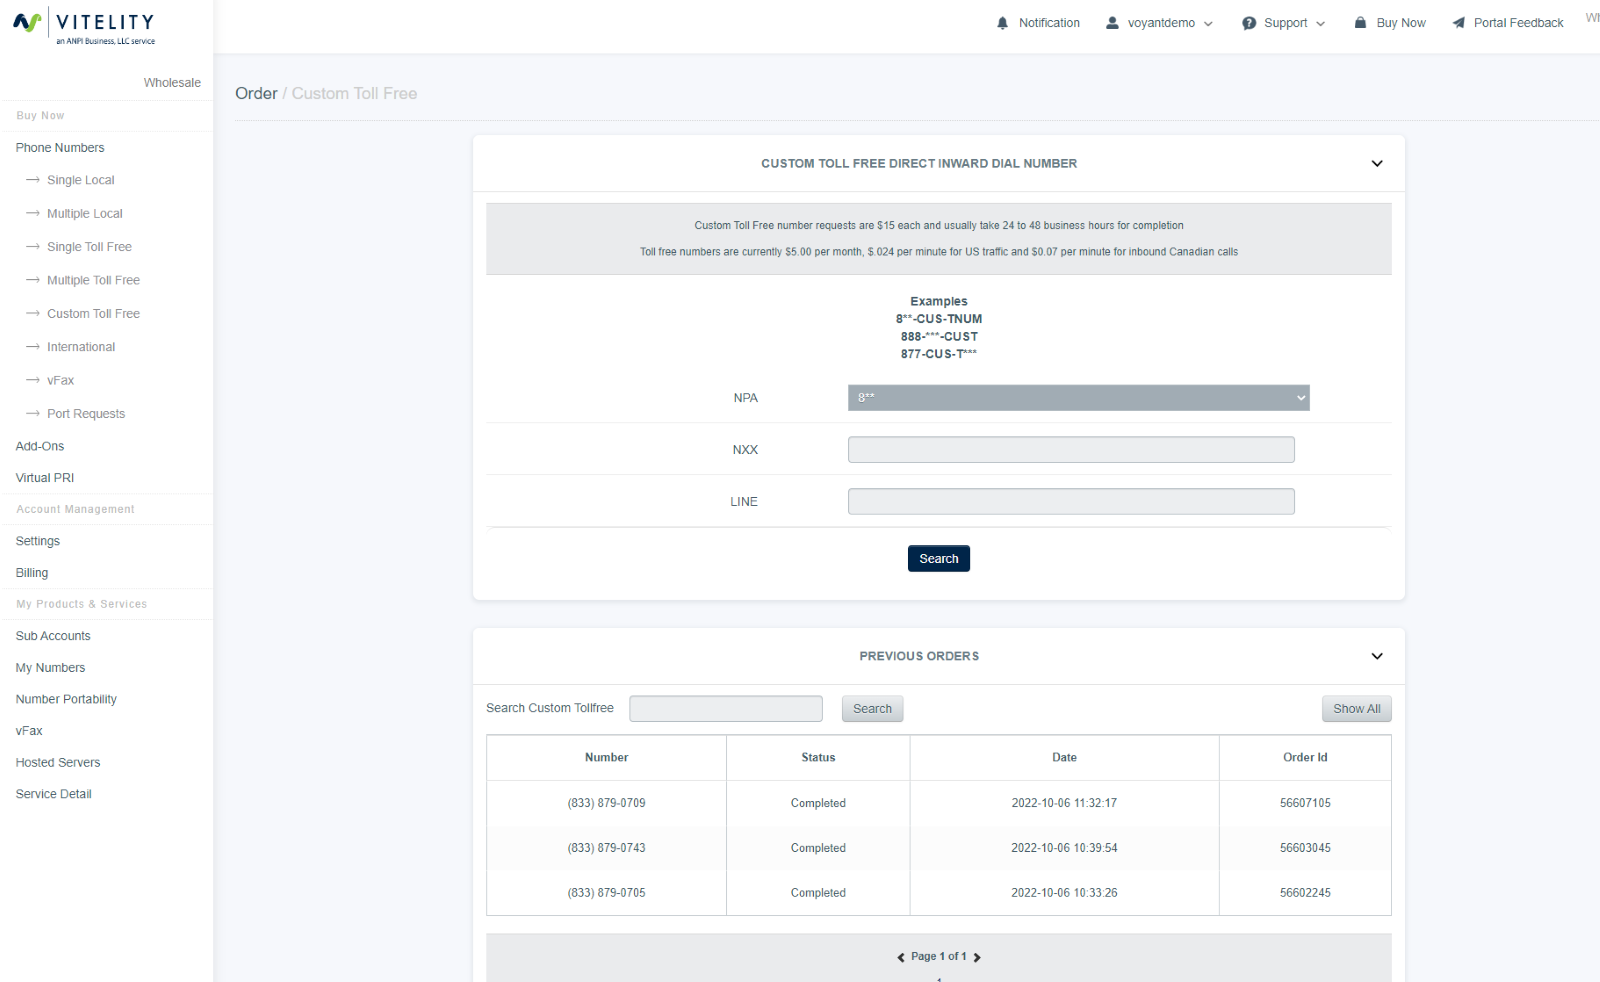Click the previous page arrow in pagination
Image resolution: width=1600 pixels, height=982 pixels.
pos(900,957)
